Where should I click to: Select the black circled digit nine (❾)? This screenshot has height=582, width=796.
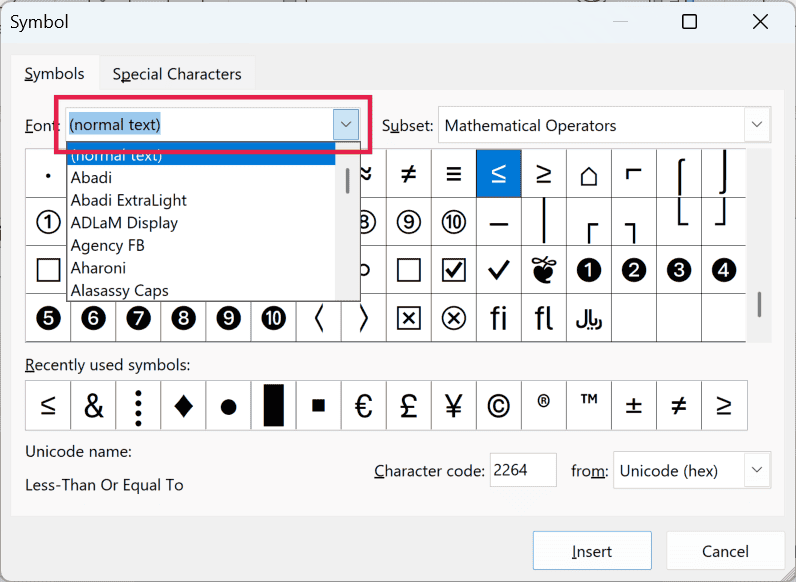point(228,318)
